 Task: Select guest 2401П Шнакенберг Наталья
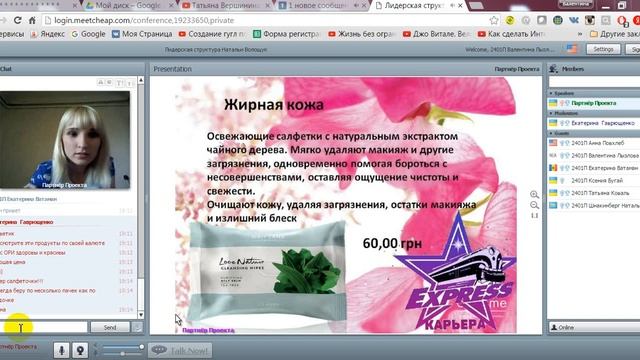tap(594, 206)
